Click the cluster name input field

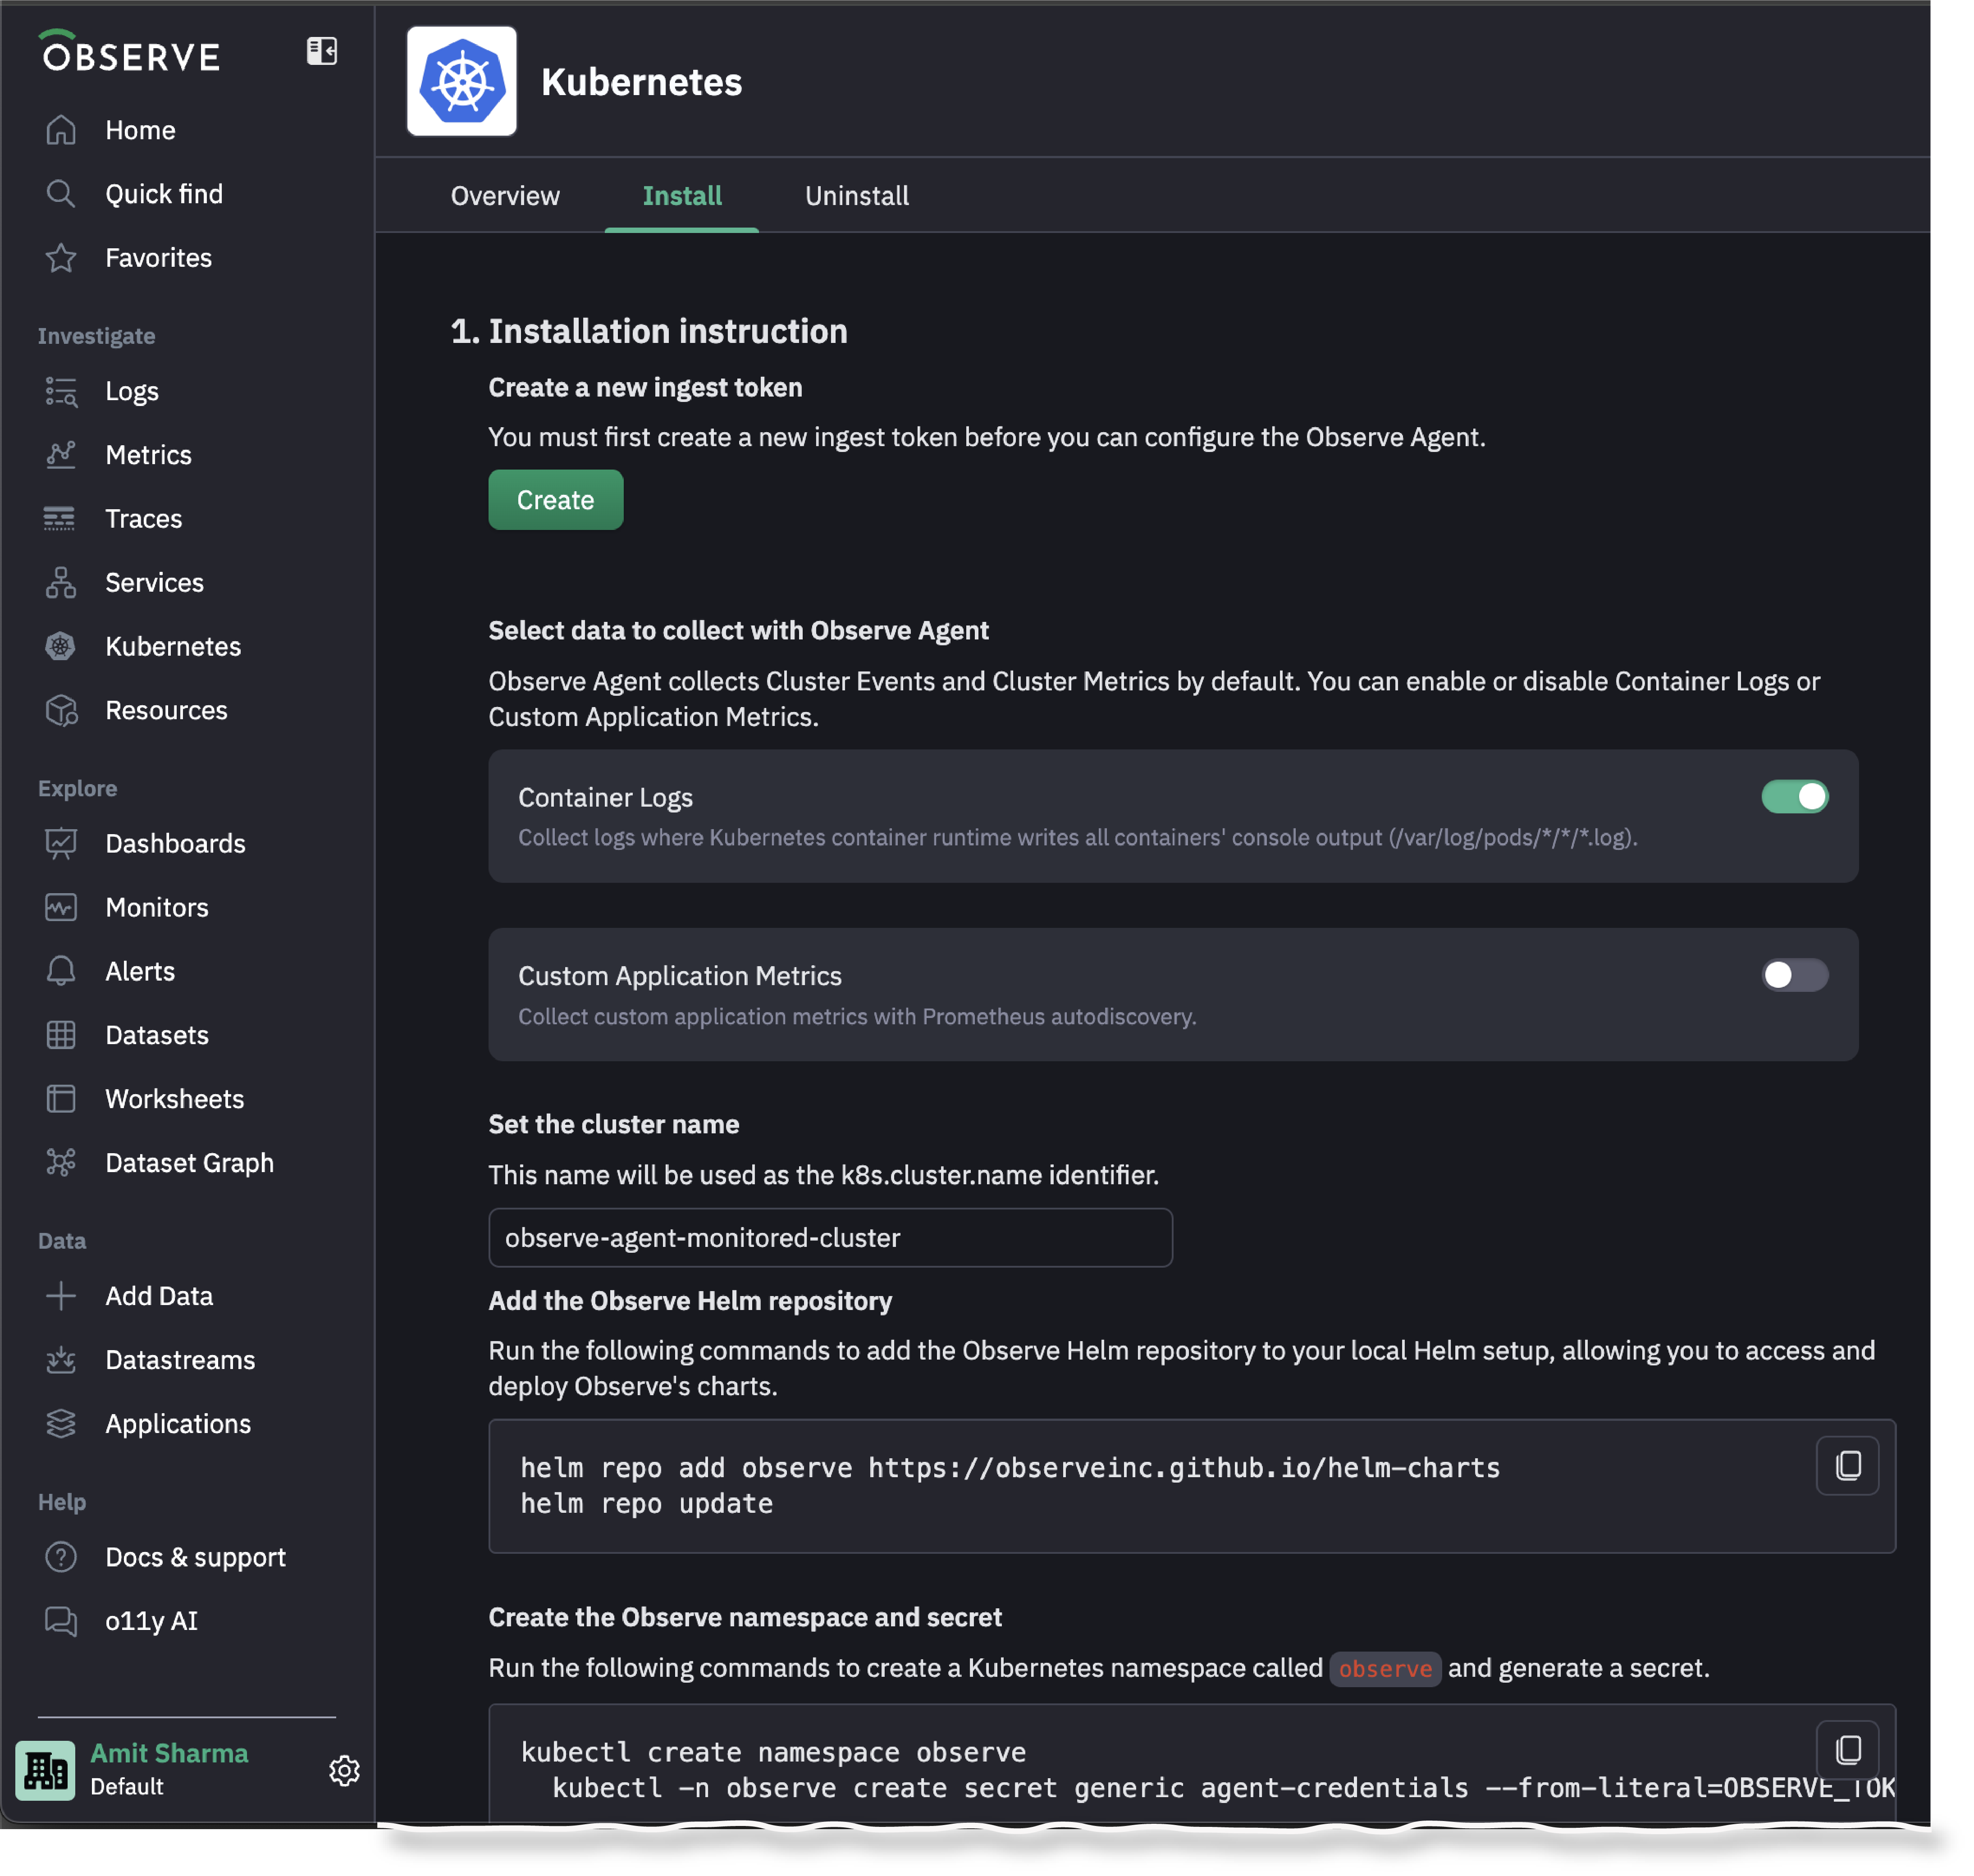[x=831, y=1239]
